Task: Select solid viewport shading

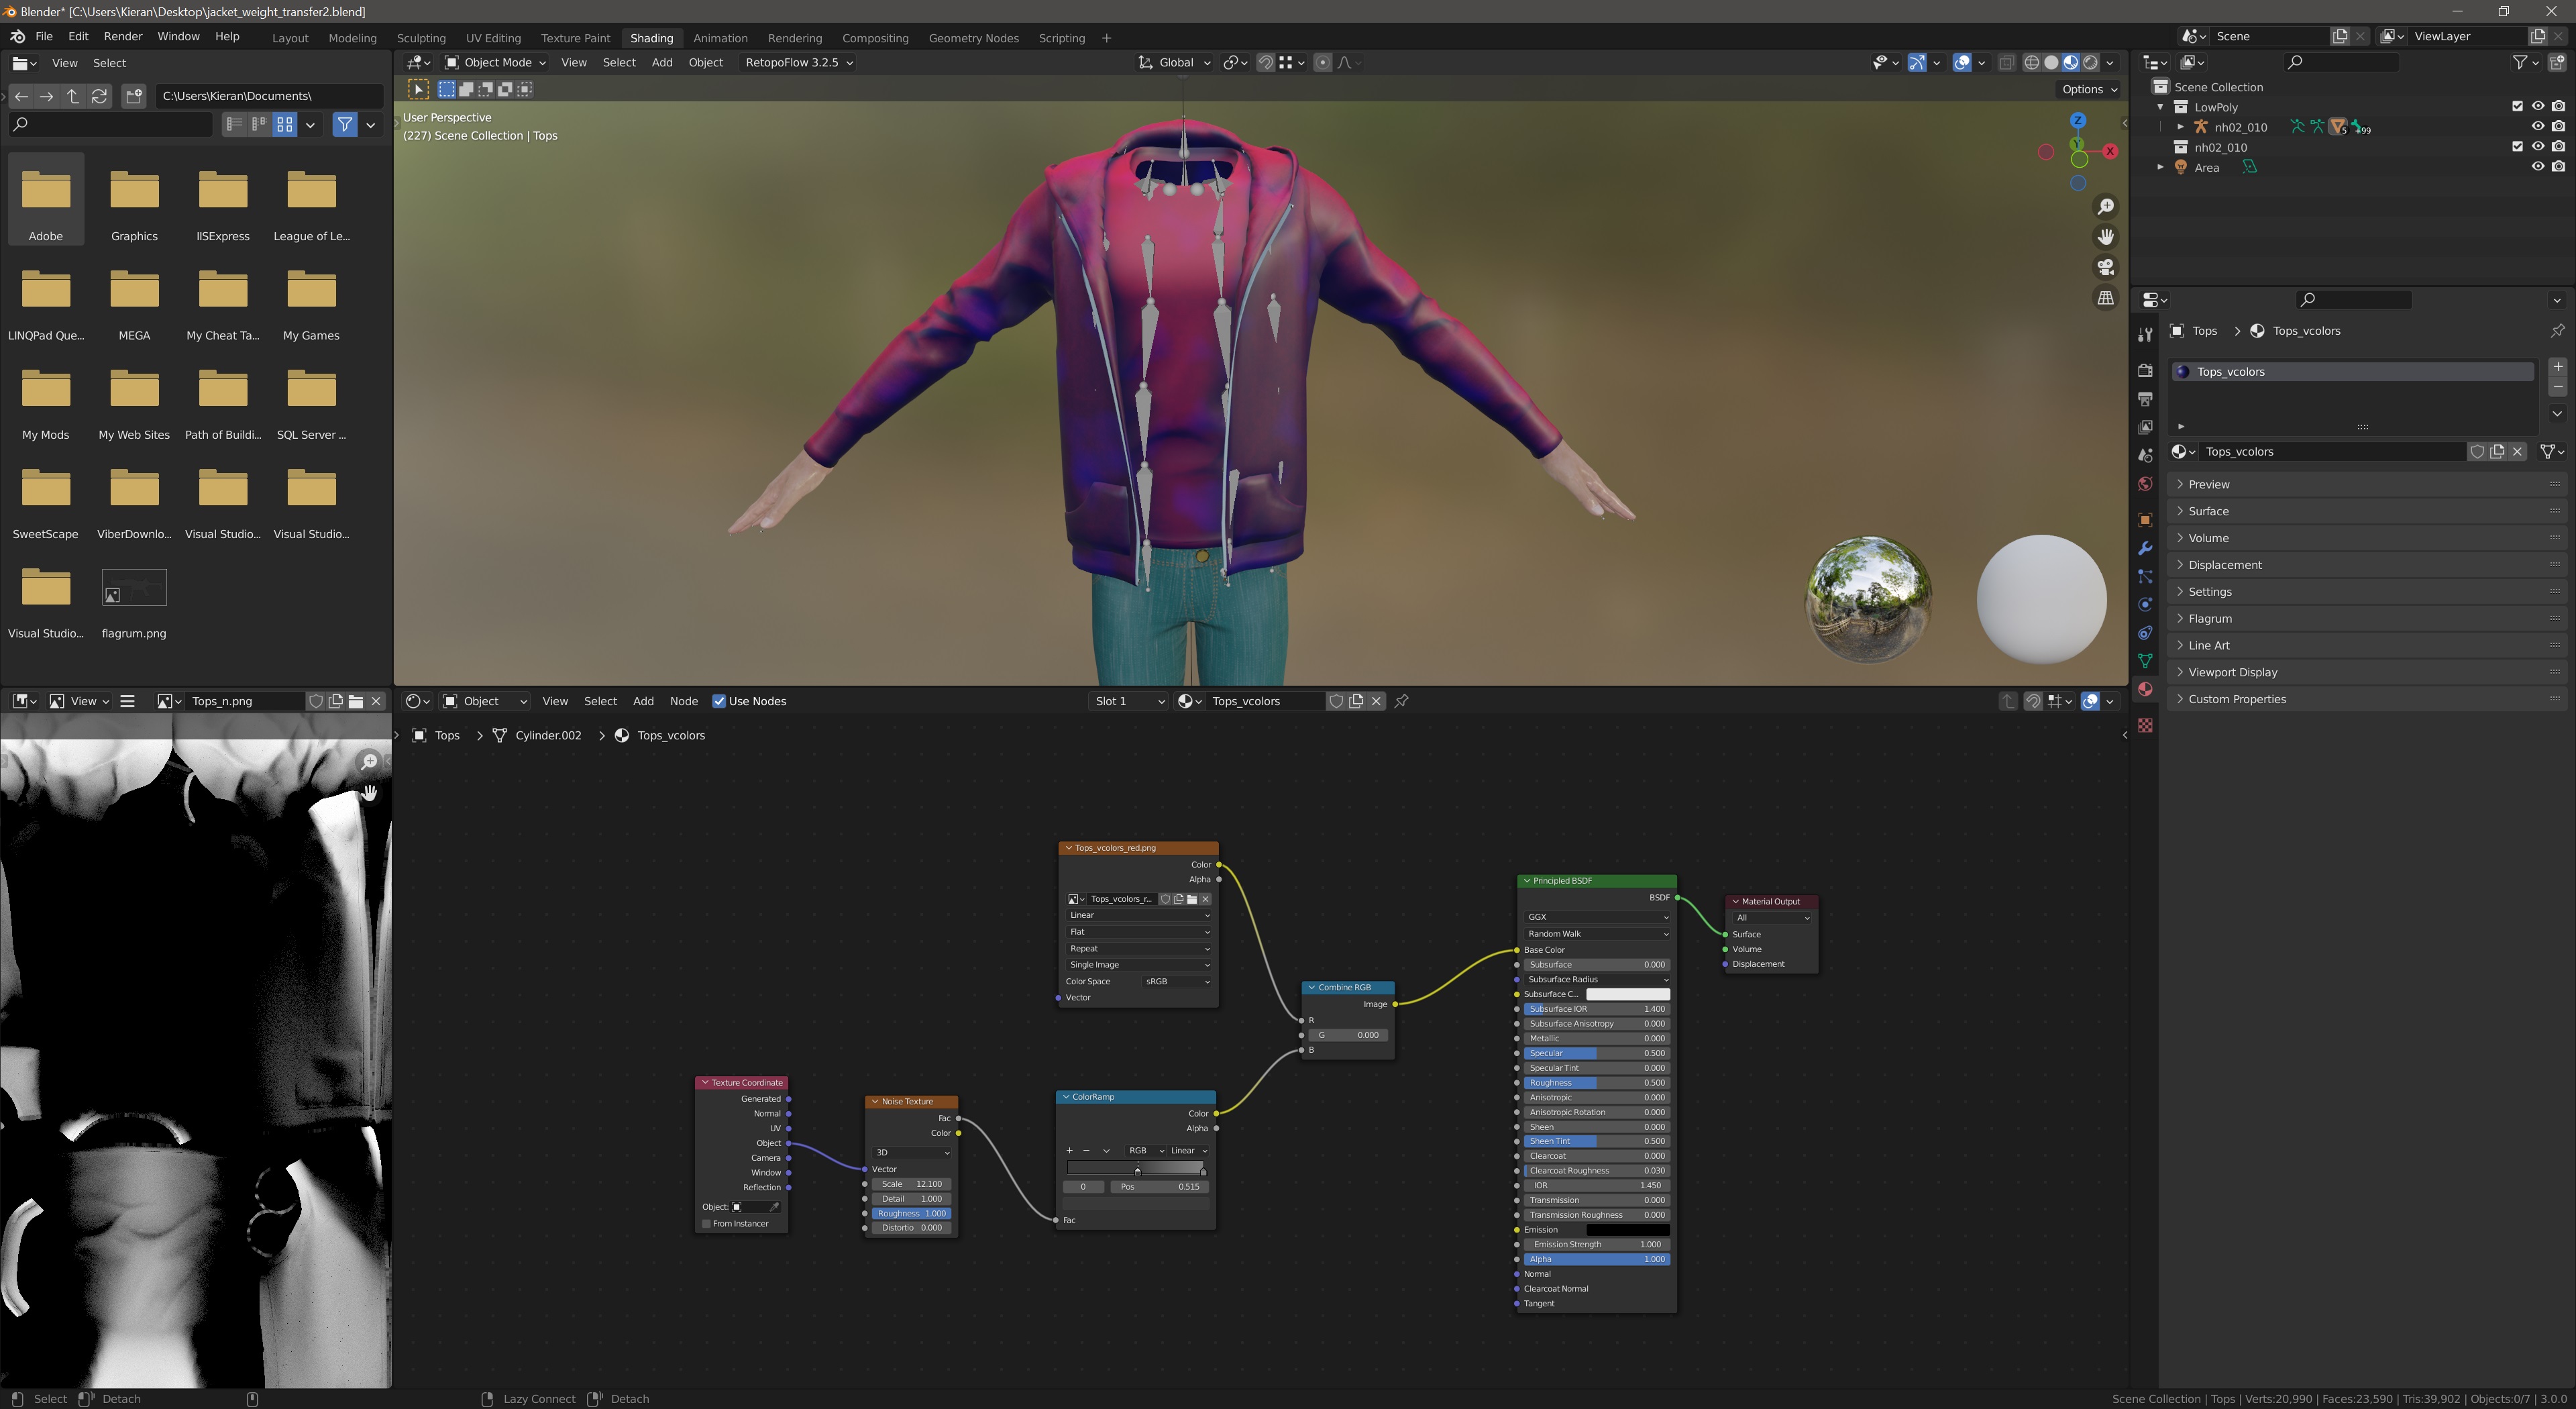Action: [x=2051, y=62]
